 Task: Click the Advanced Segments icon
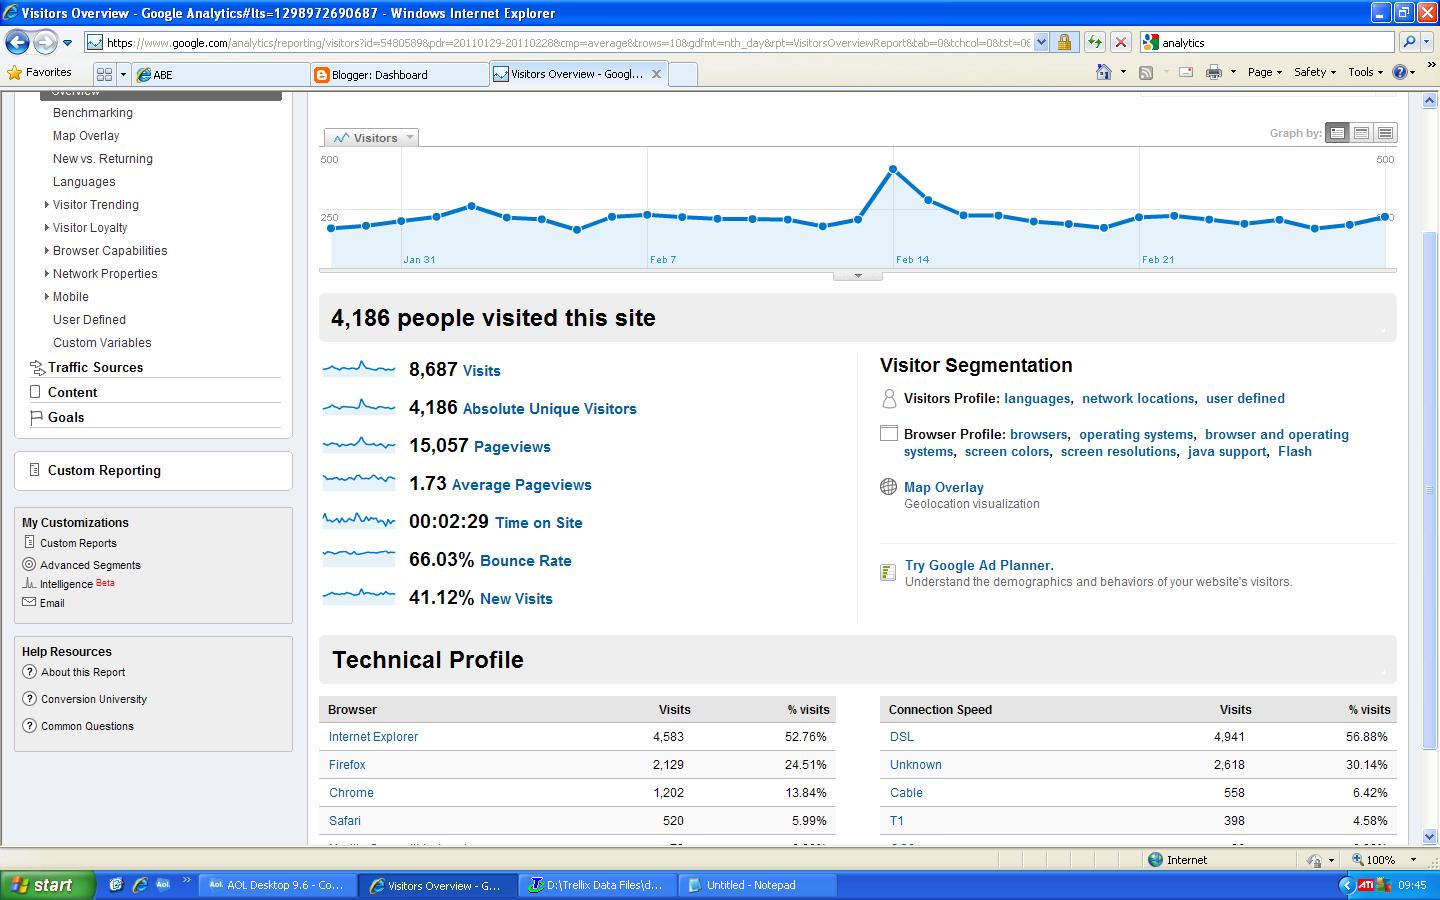(x=29, y=564)
